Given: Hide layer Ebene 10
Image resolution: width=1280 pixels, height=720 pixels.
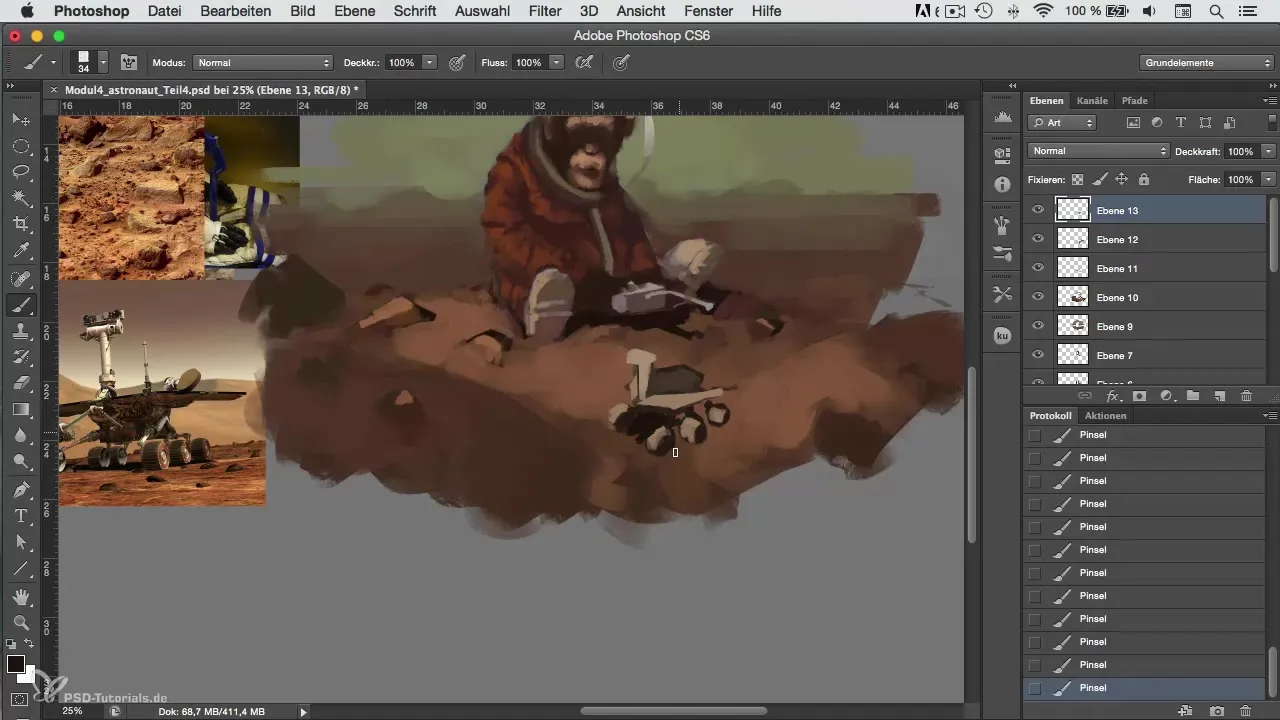Looking at the screenshot, I should coord(1038,297).
